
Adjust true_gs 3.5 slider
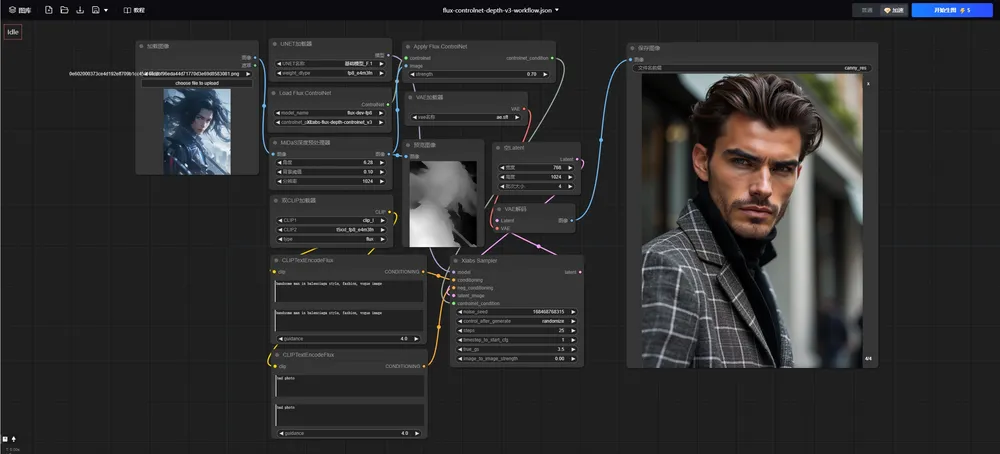pos(517,349)
